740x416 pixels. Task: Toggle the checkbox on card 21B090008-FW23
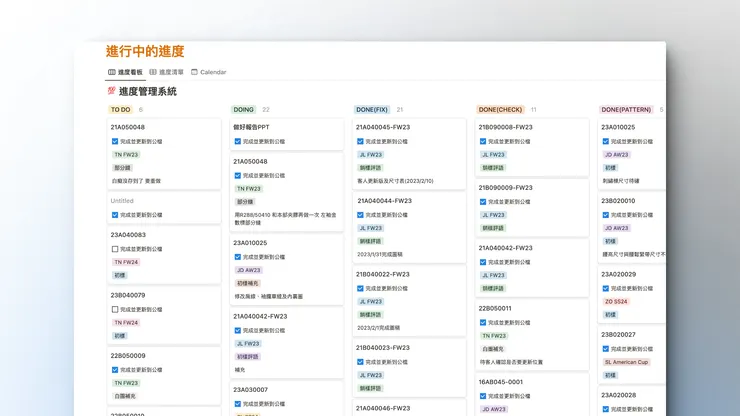[483, 141]
